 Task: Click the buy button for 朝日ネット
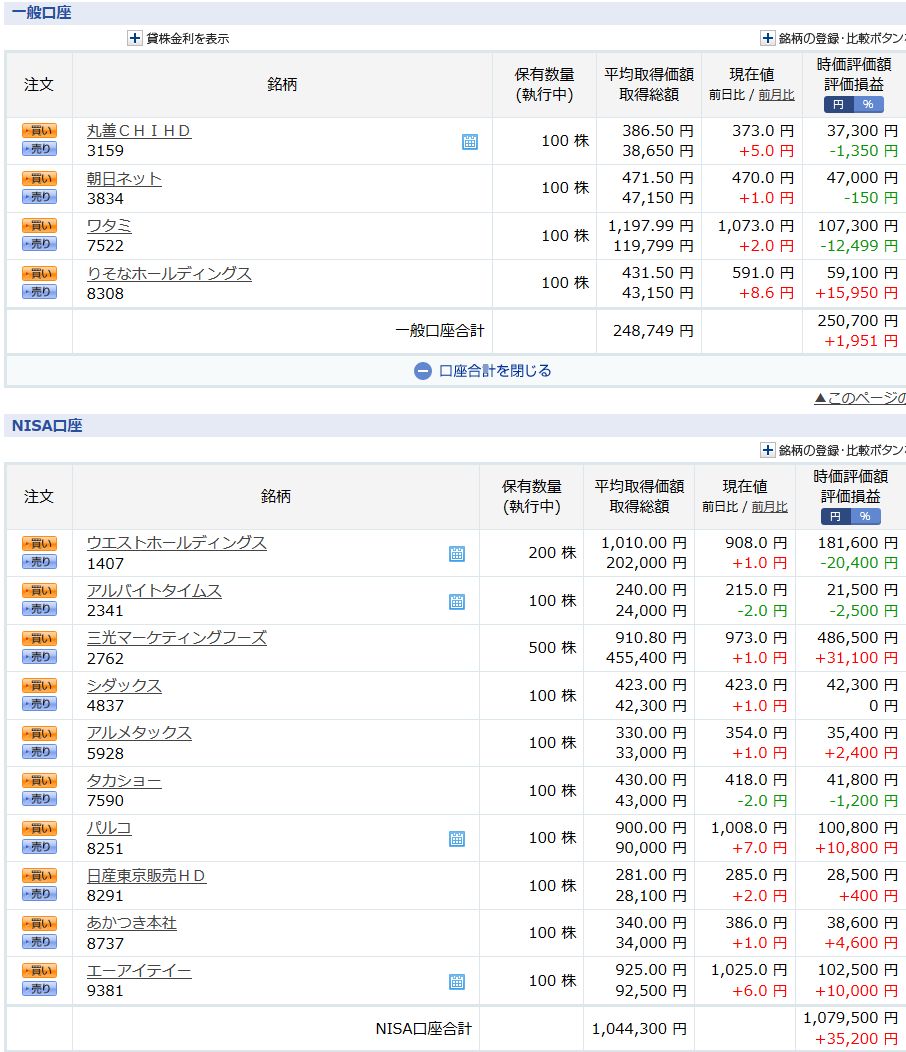click(x=39, y=178)
